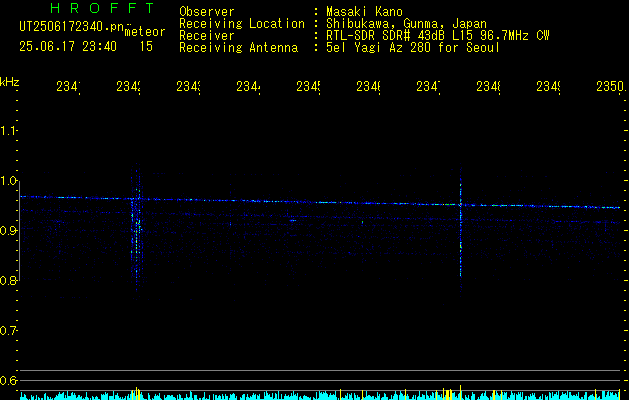
Task: Click the 2344 time axis label
Action: (248, 87)
